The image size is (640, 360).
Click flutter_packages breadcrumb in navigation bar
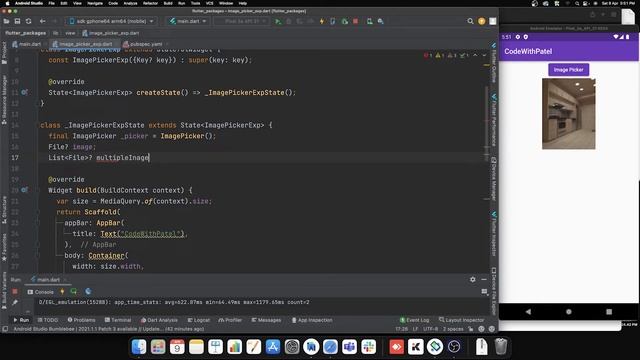[x=25, y=33]
